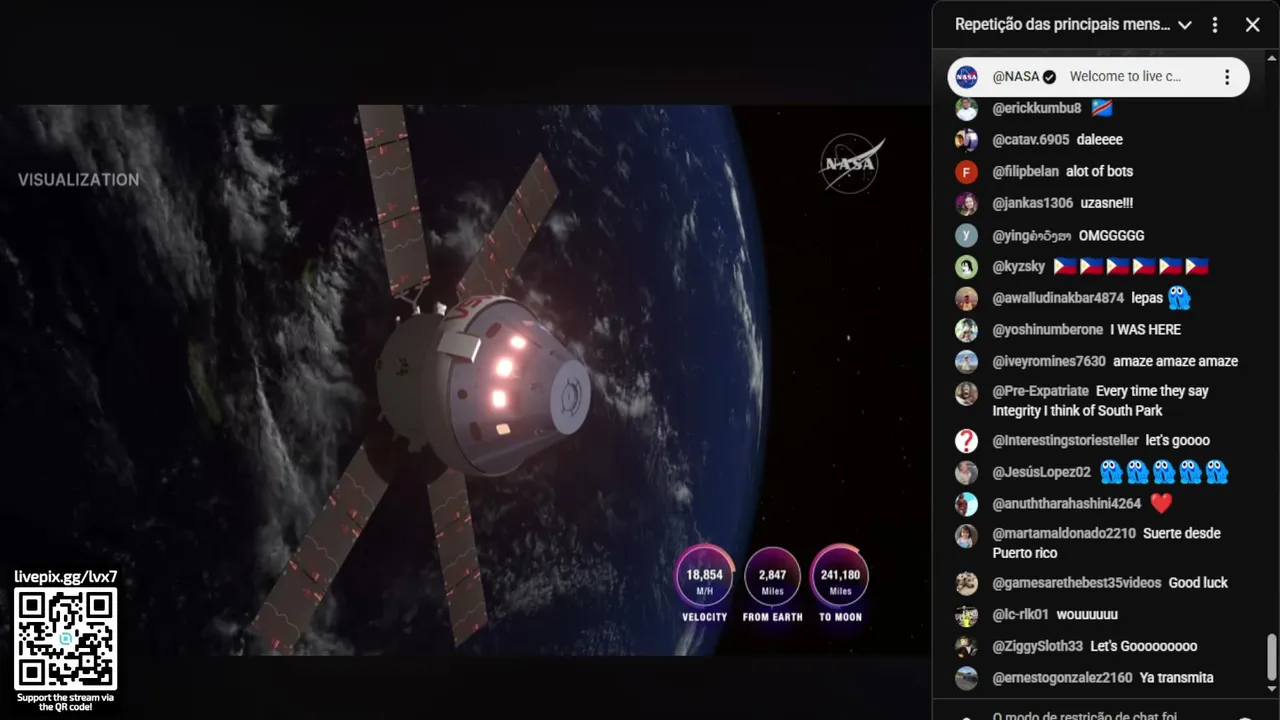Image resolution: width=1280 pixels, height=720 pixels.
Task: Click the avatar of @erickkumbu8
Action: pyautogui.click(x=966, y=108)
